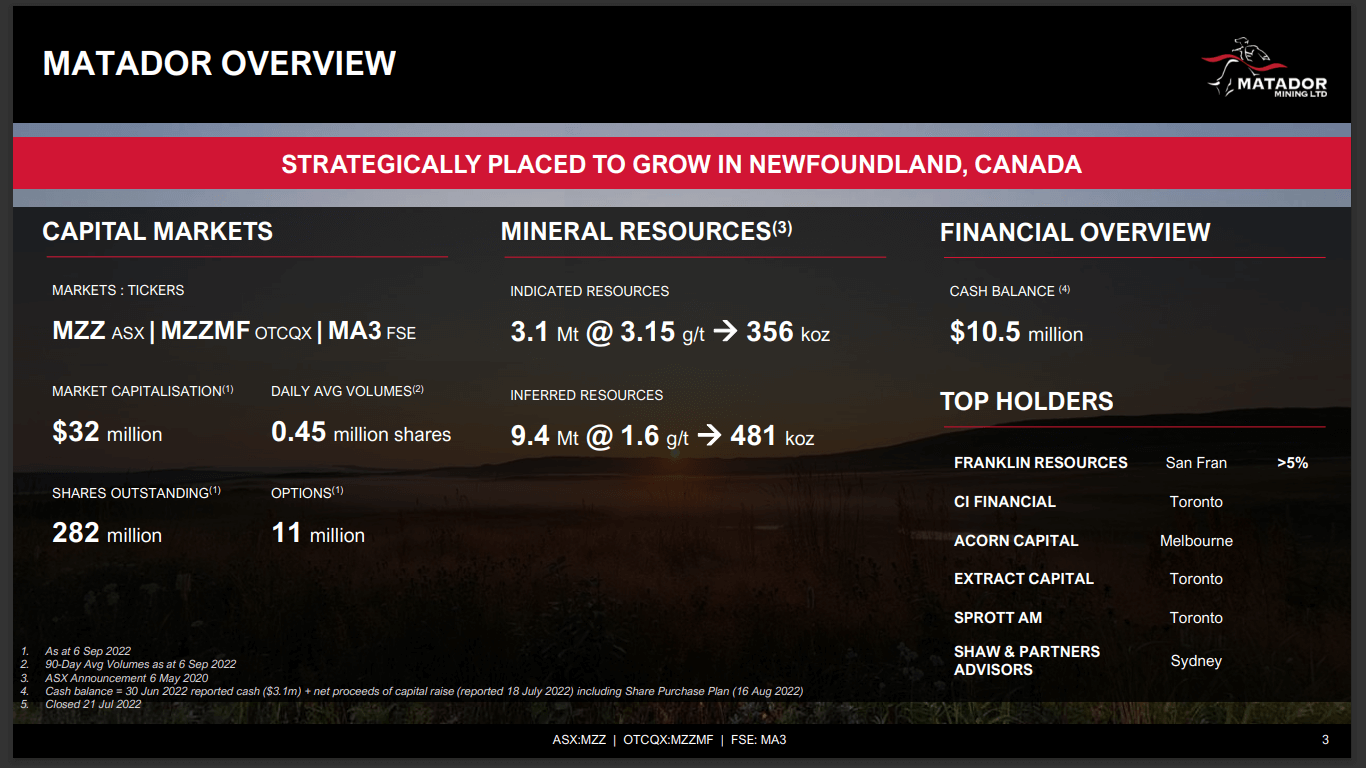1366x768 pixels.
Task: Click the OPTIONS label
Action: [307, 492]
